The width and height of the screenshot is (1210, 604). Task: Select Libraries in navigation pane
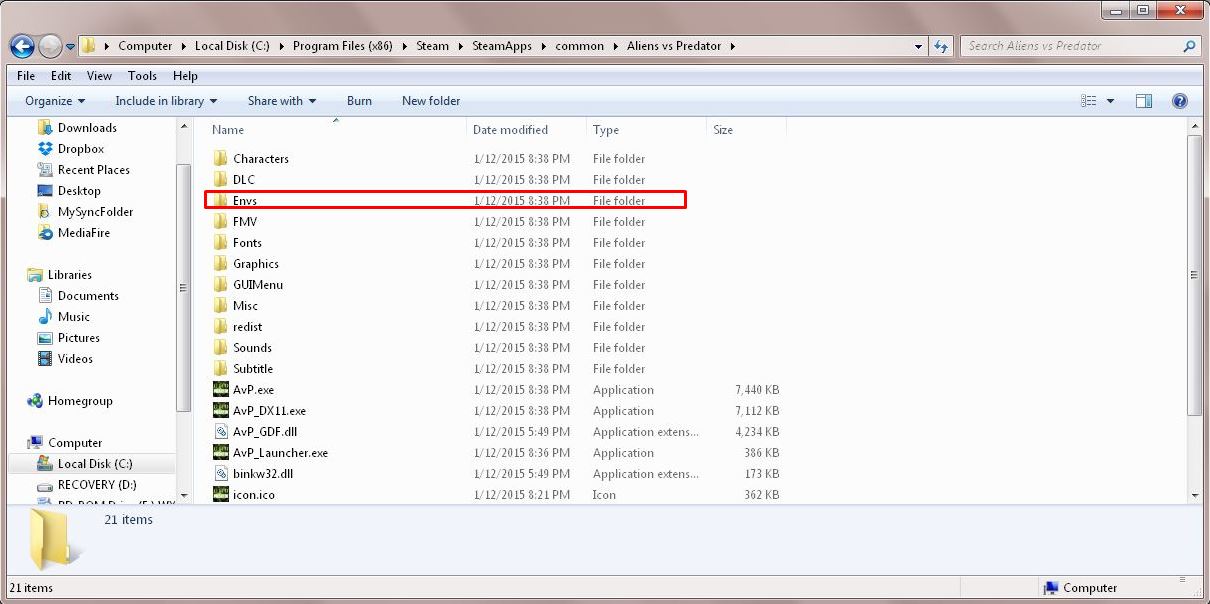tap(69, 275)
